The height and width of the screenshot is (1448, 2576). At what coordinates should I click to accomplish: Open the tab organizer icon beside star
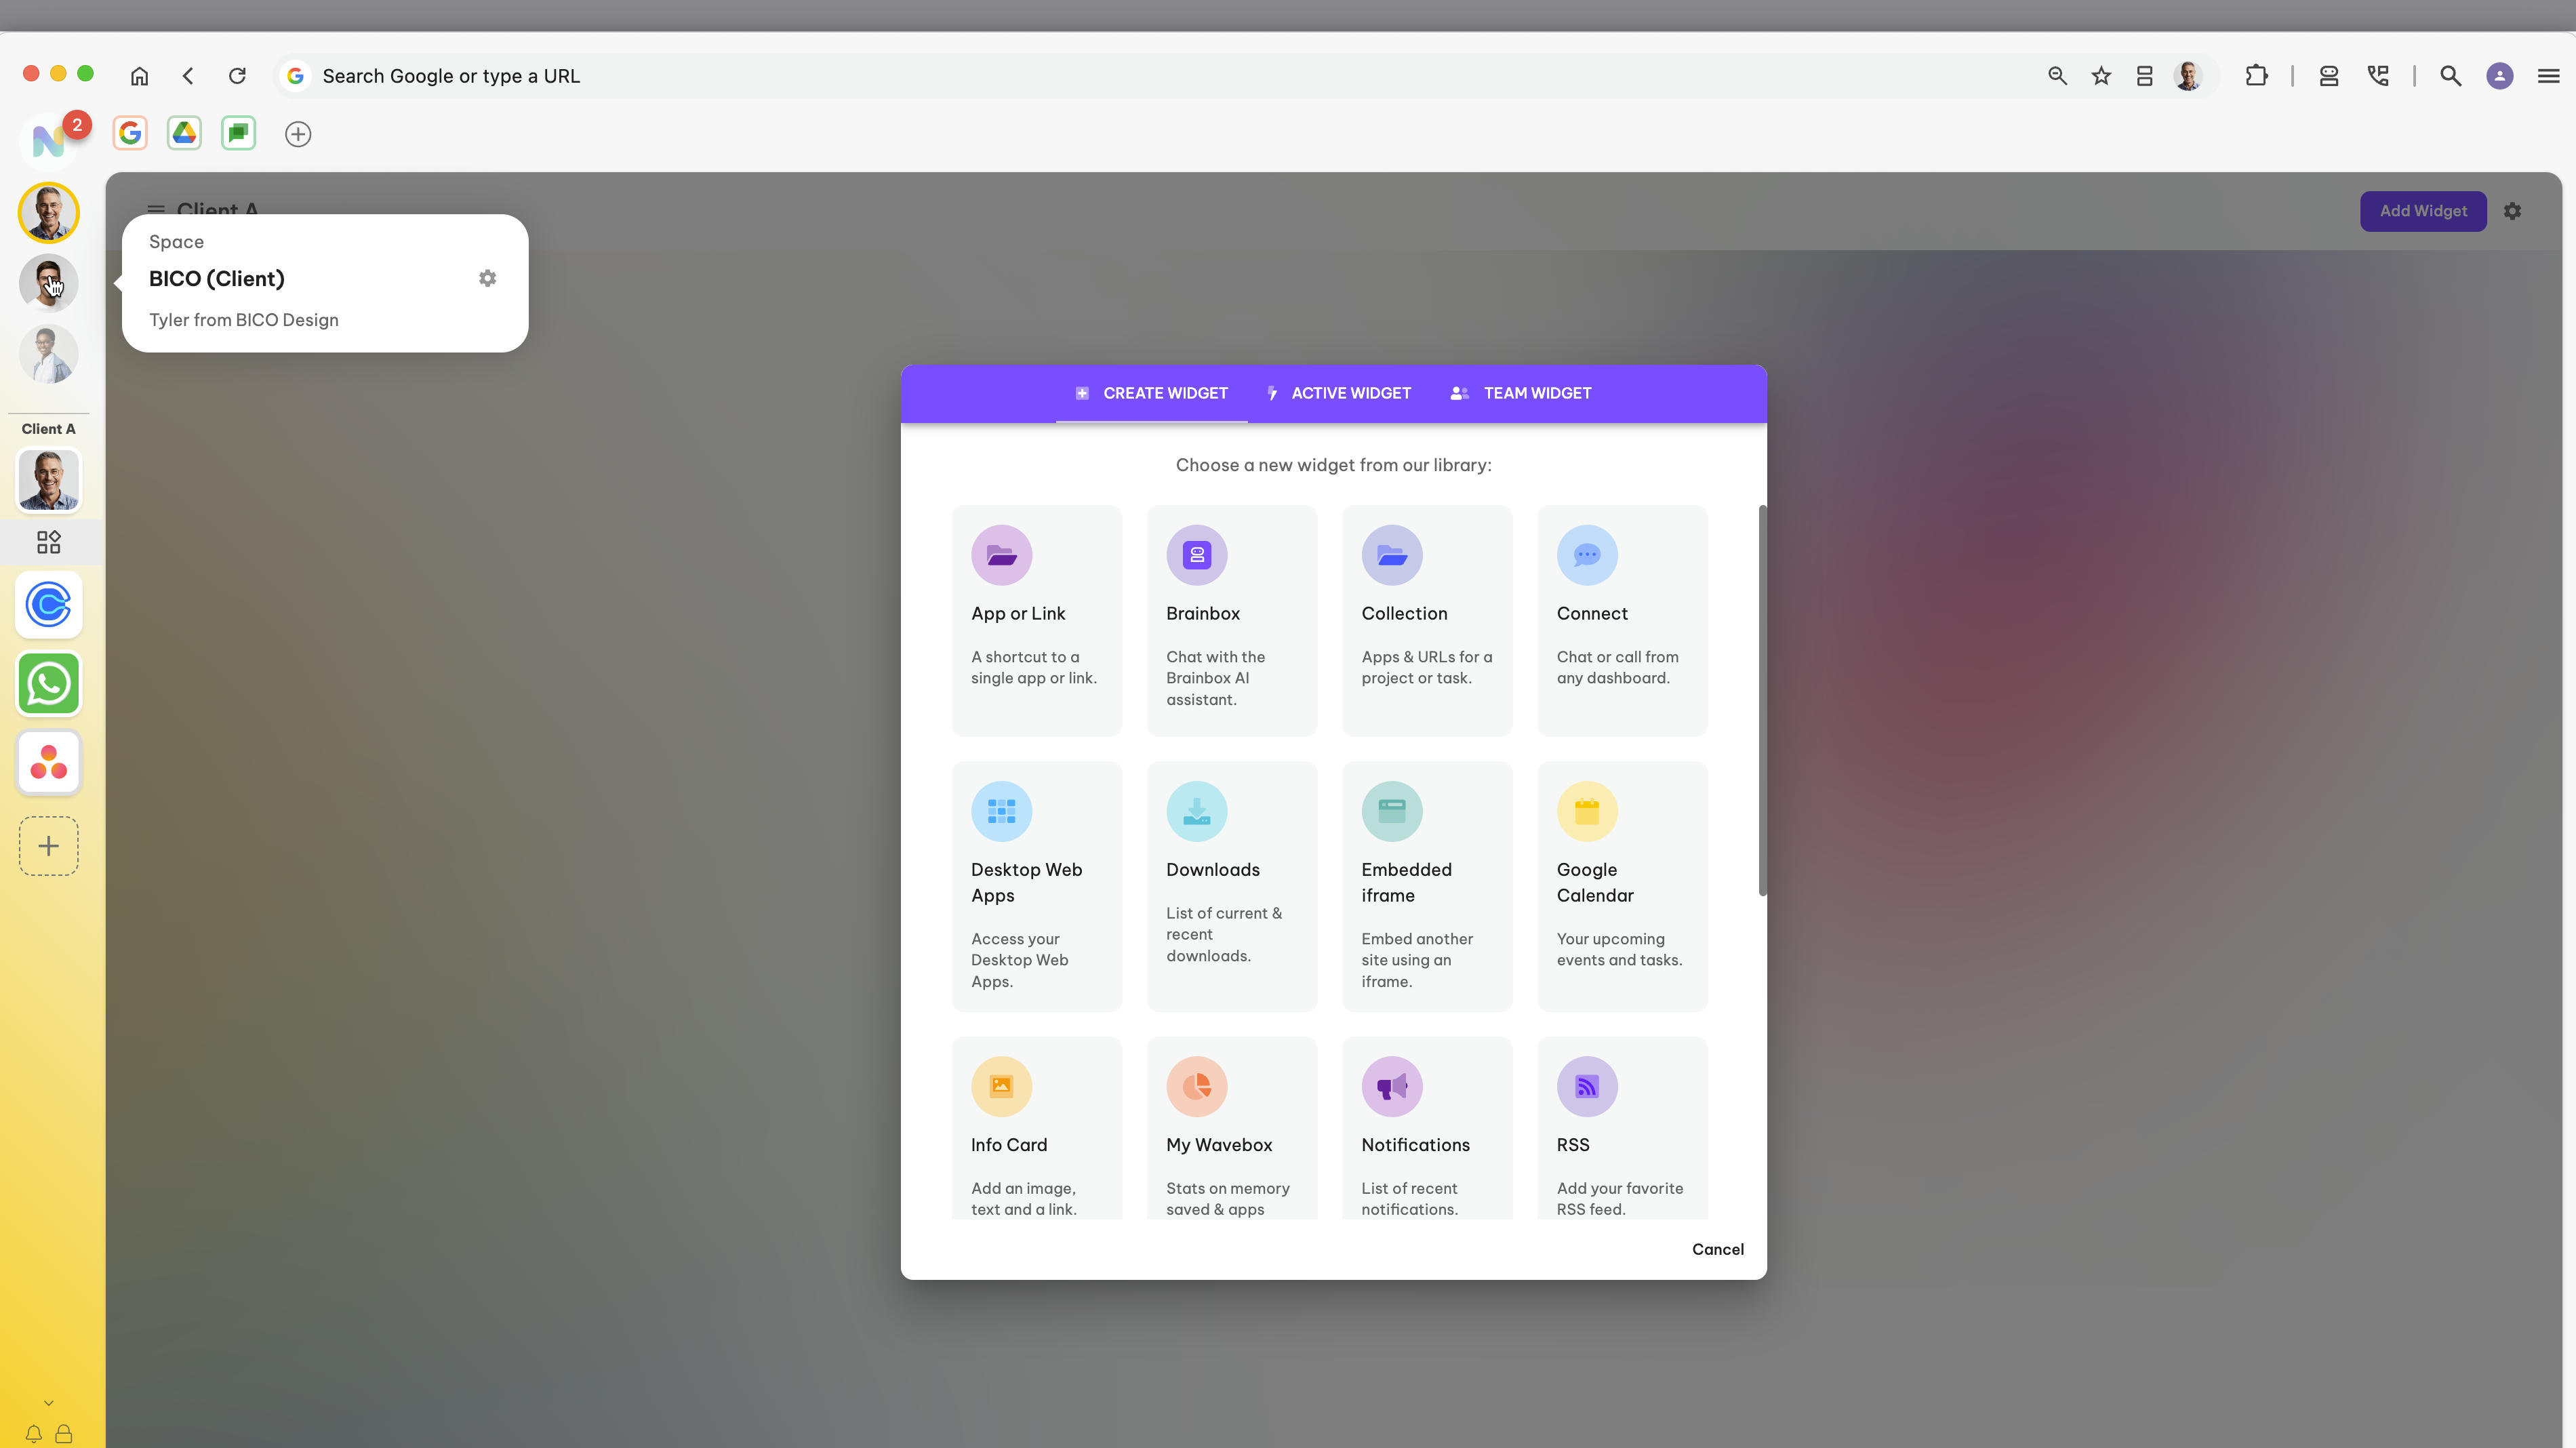coord(2144,76)
